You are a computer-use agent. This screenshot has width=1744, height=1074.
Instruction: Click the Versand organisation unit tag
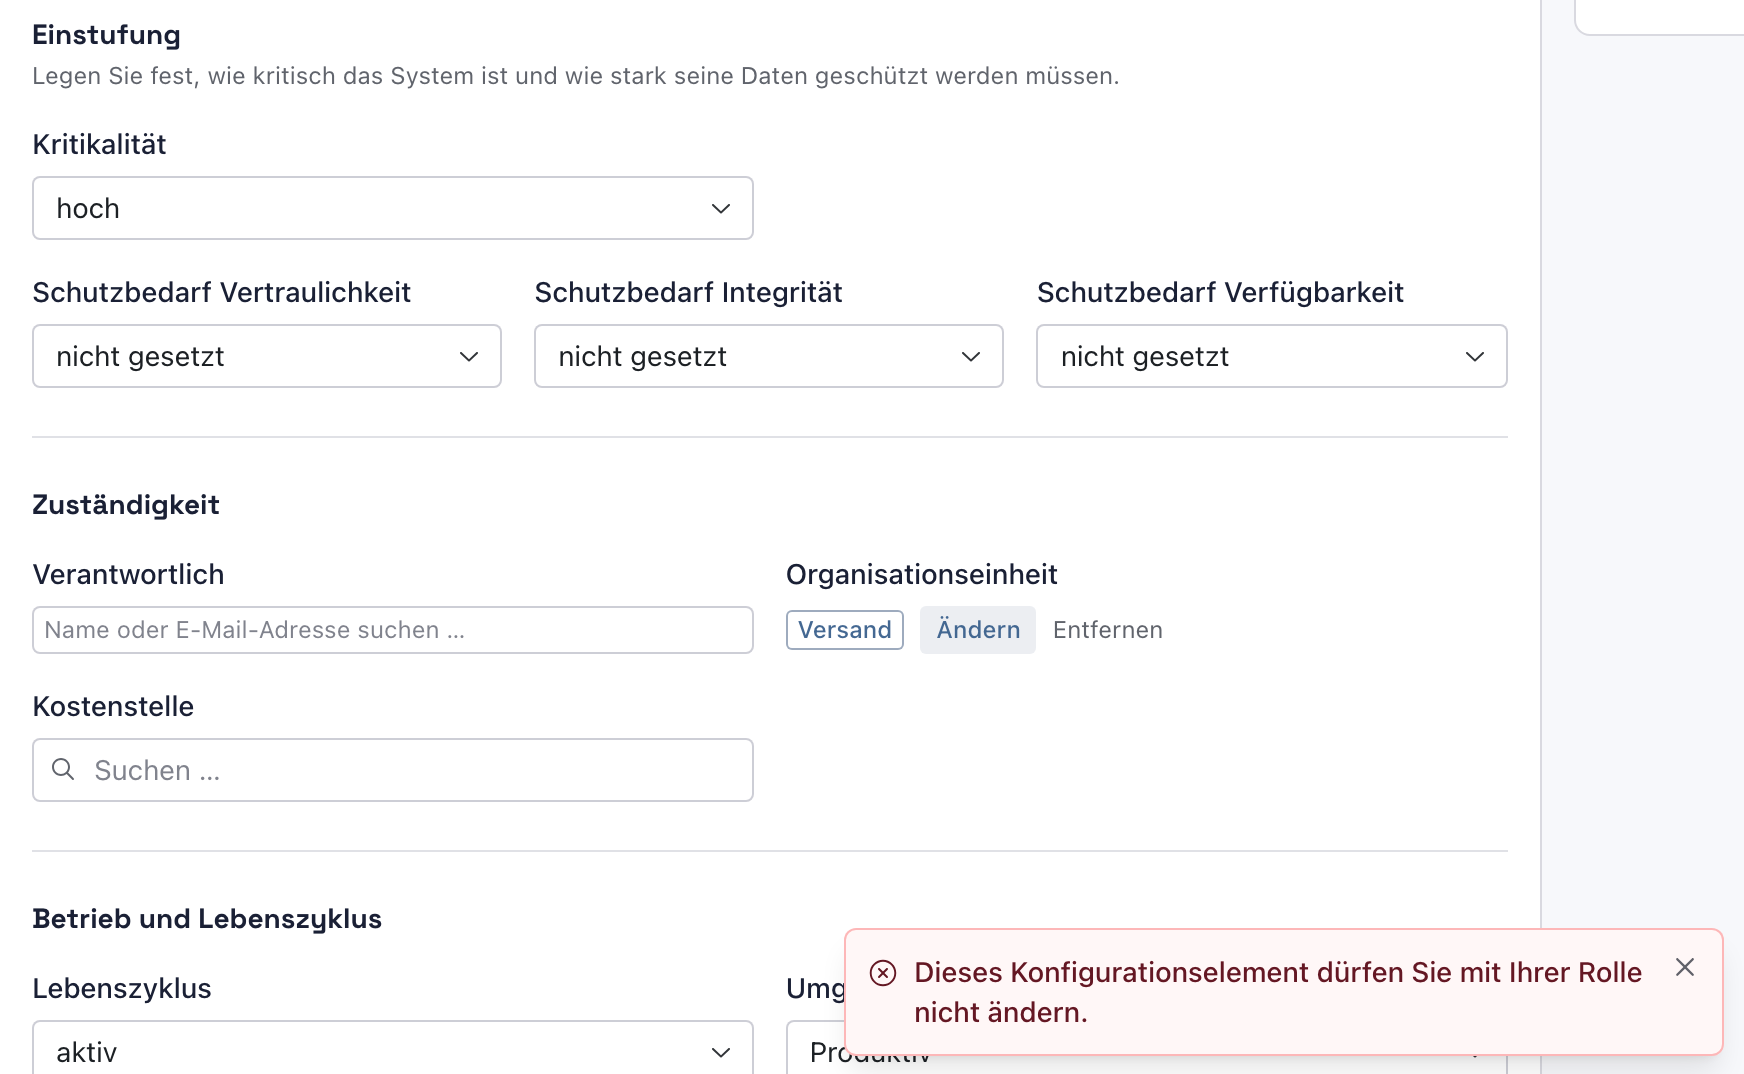pos(845,630)
